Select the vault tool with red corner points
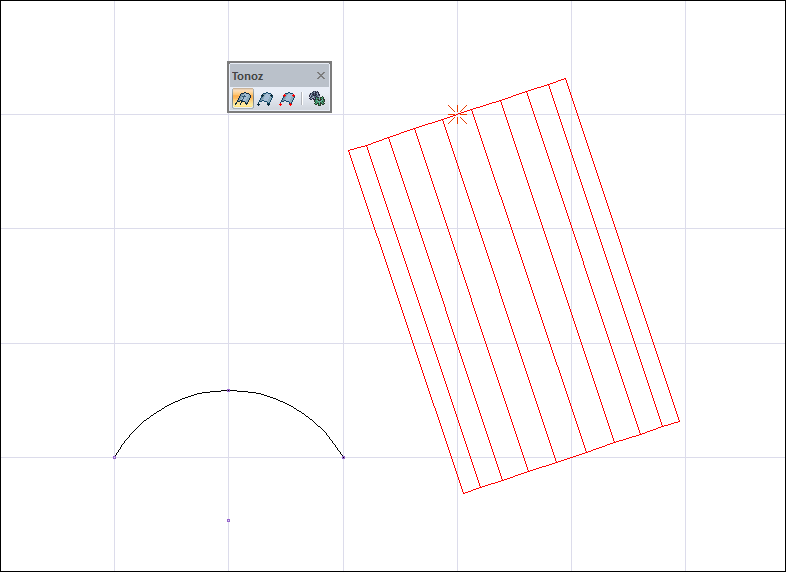 click(287, 99)
